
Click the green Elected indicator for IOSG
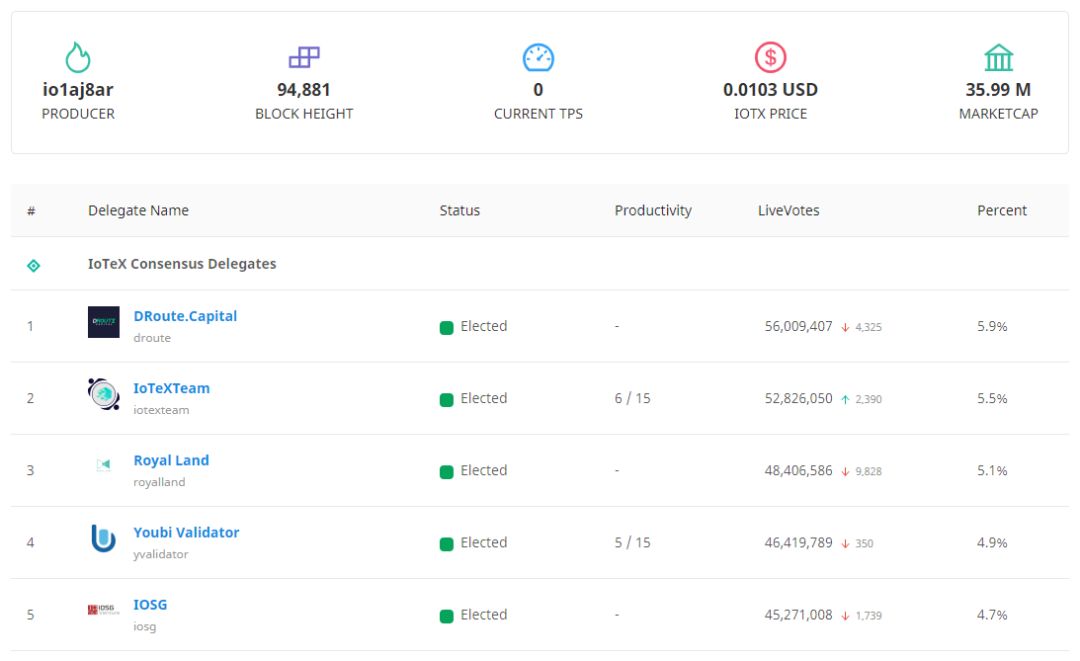click(446, 616)
